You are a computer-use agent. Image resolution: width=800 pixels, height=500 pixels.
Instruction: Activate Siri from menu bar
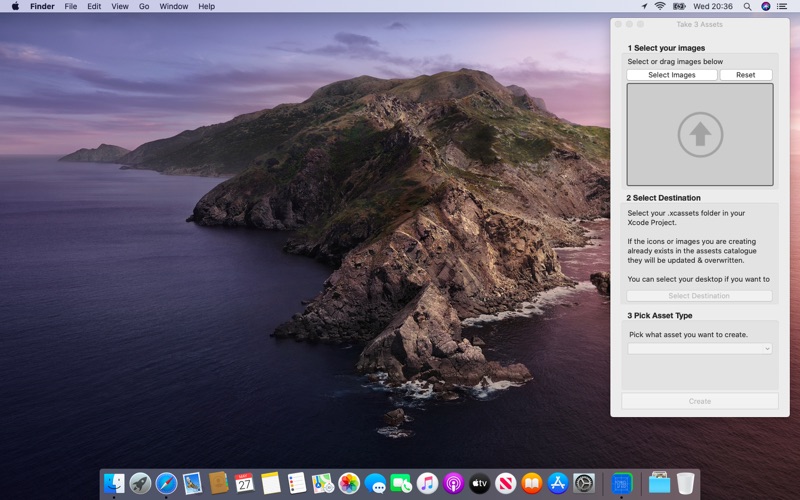pos(765,6)
